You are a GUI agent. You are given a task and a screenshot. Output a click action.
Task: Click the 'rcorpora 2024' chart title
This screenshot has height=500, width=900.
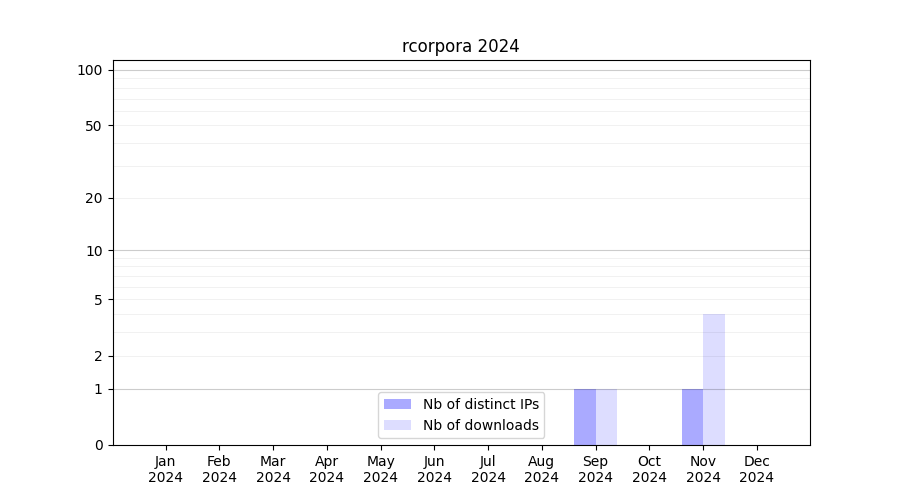pos(460,46)
